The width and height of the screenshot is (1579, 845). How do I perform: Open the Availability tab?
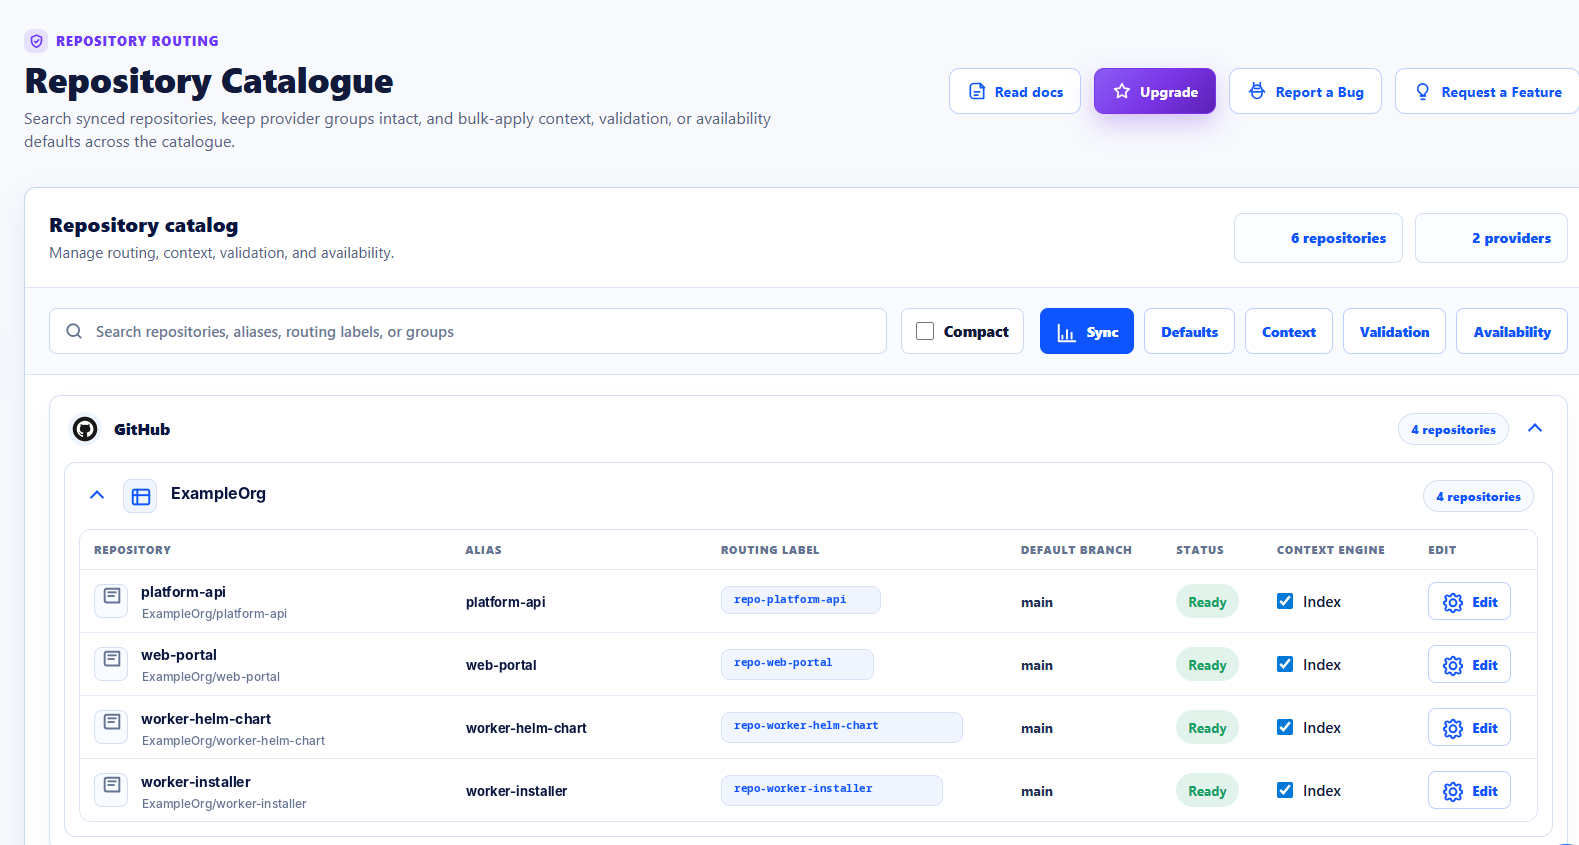[1512, 331]
